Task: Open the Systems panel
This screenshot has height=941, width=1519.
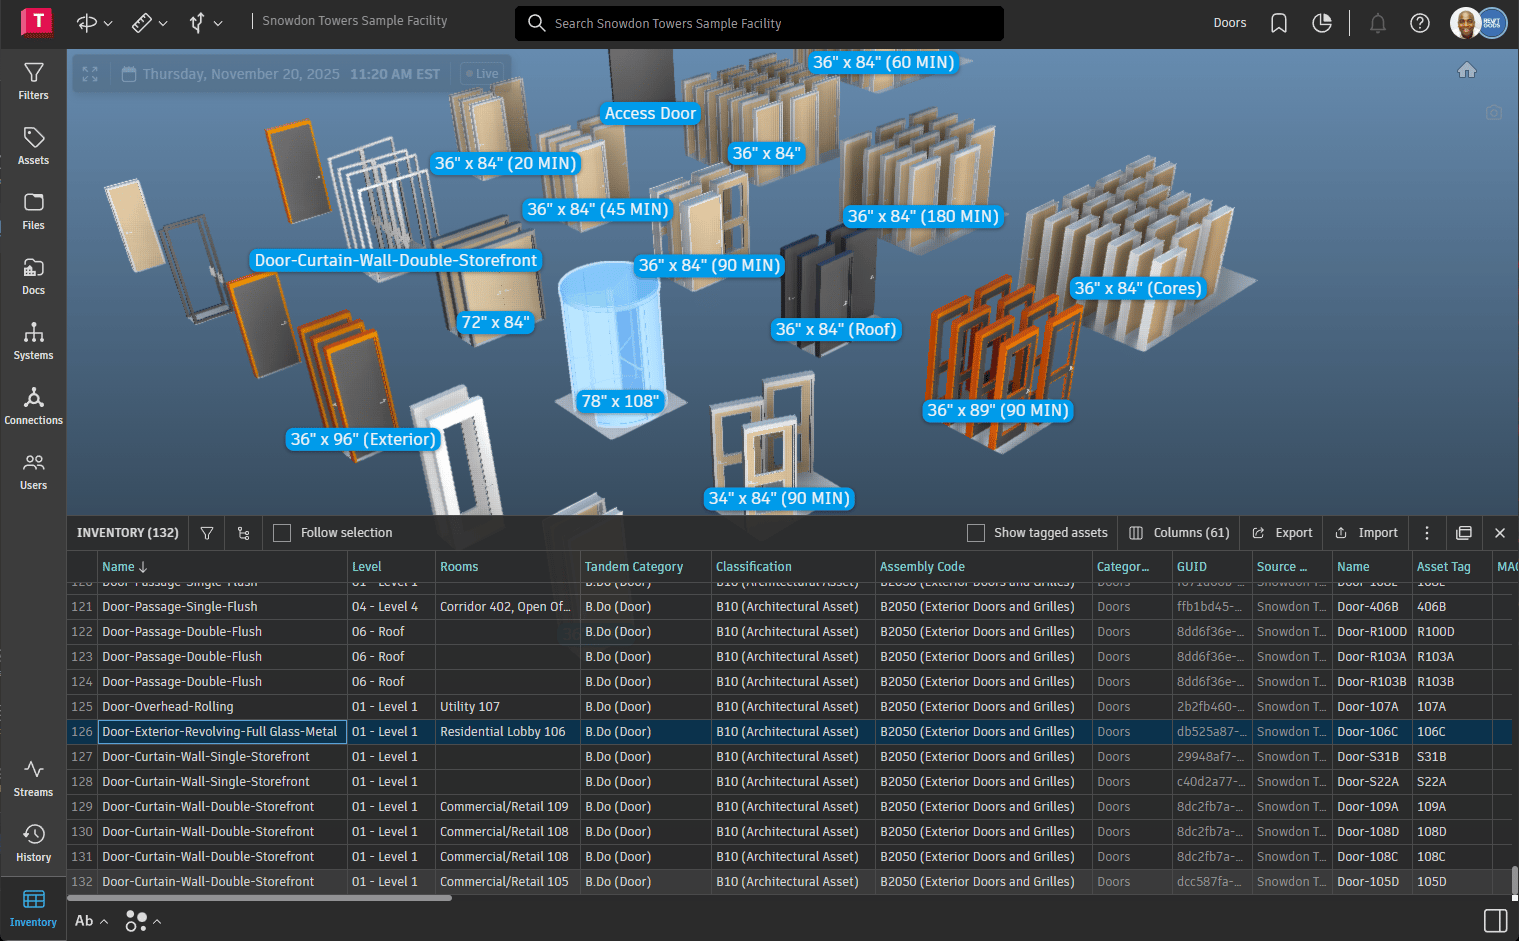Action: pos(33,341)
